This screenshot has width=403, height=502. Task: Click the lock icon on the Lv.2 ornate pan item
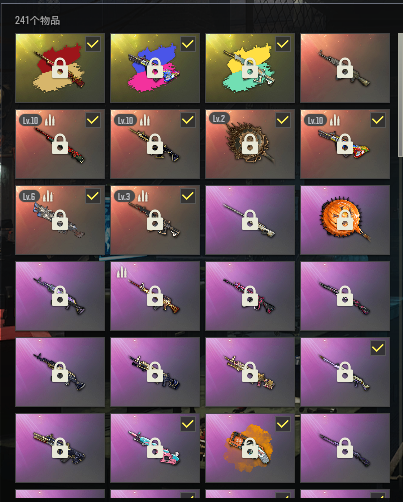tap(250, 144)
